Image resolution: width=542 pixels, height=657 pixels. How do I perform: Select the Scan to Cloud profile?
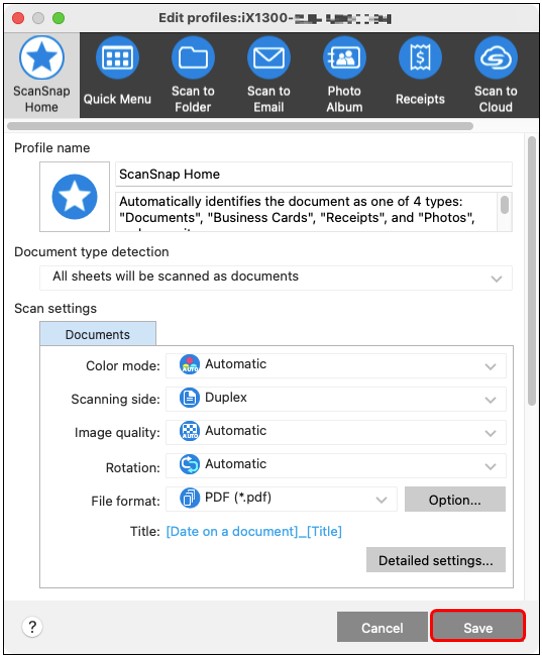[496, 58]
